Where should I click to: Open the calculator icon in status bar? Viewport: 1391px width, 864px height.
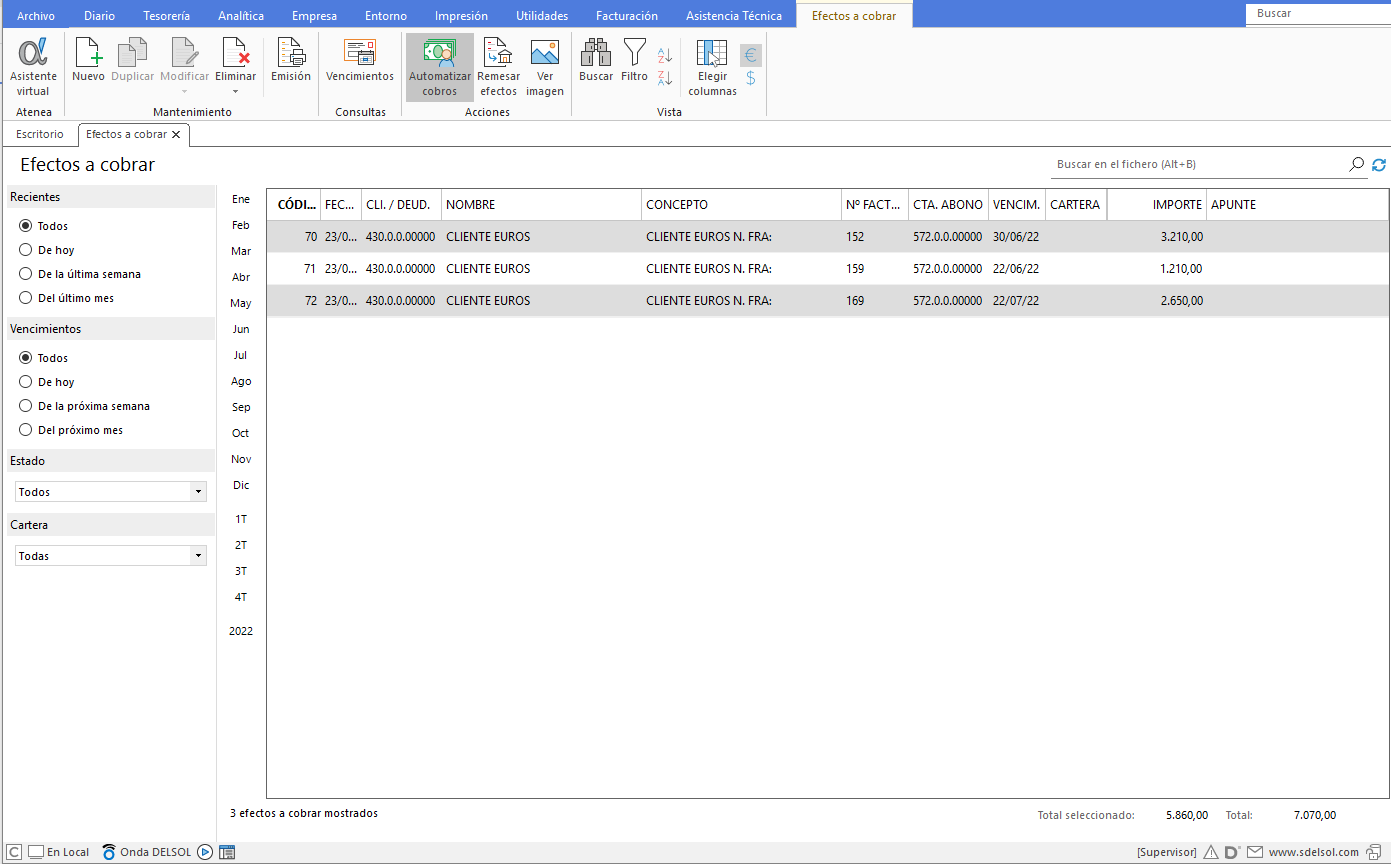[227, 852]
